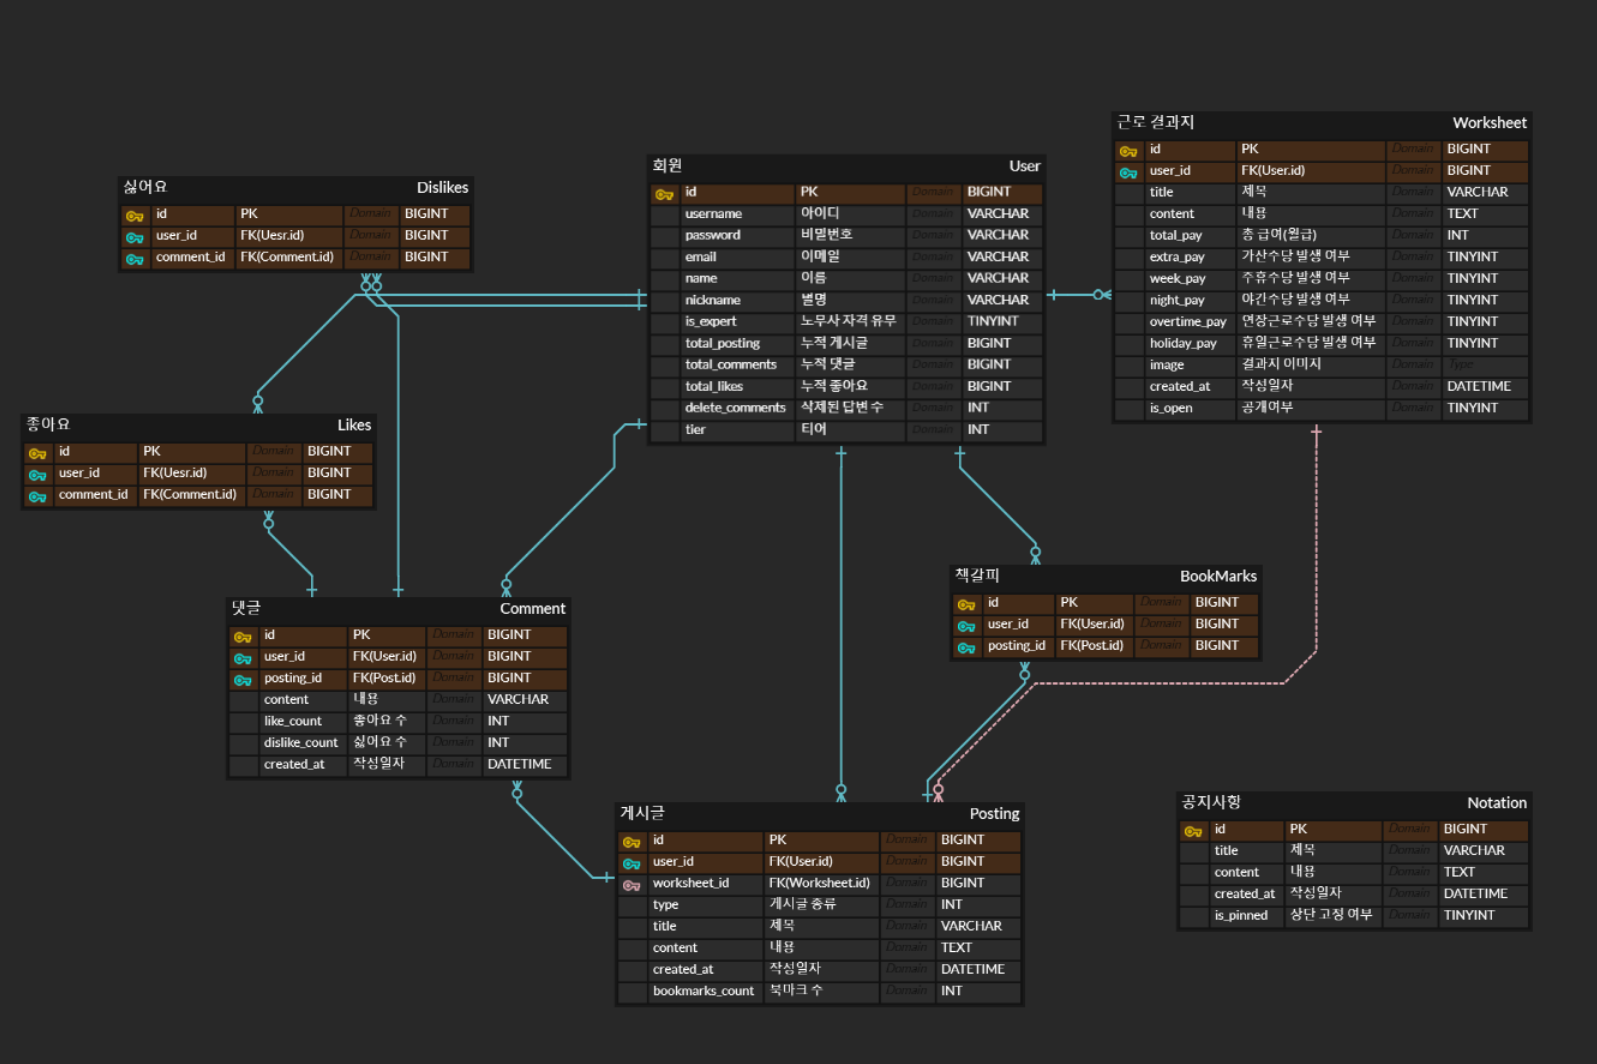
Task: Click the foreign key icon of Dislikes comment_id
Action: tap(135, 259)
